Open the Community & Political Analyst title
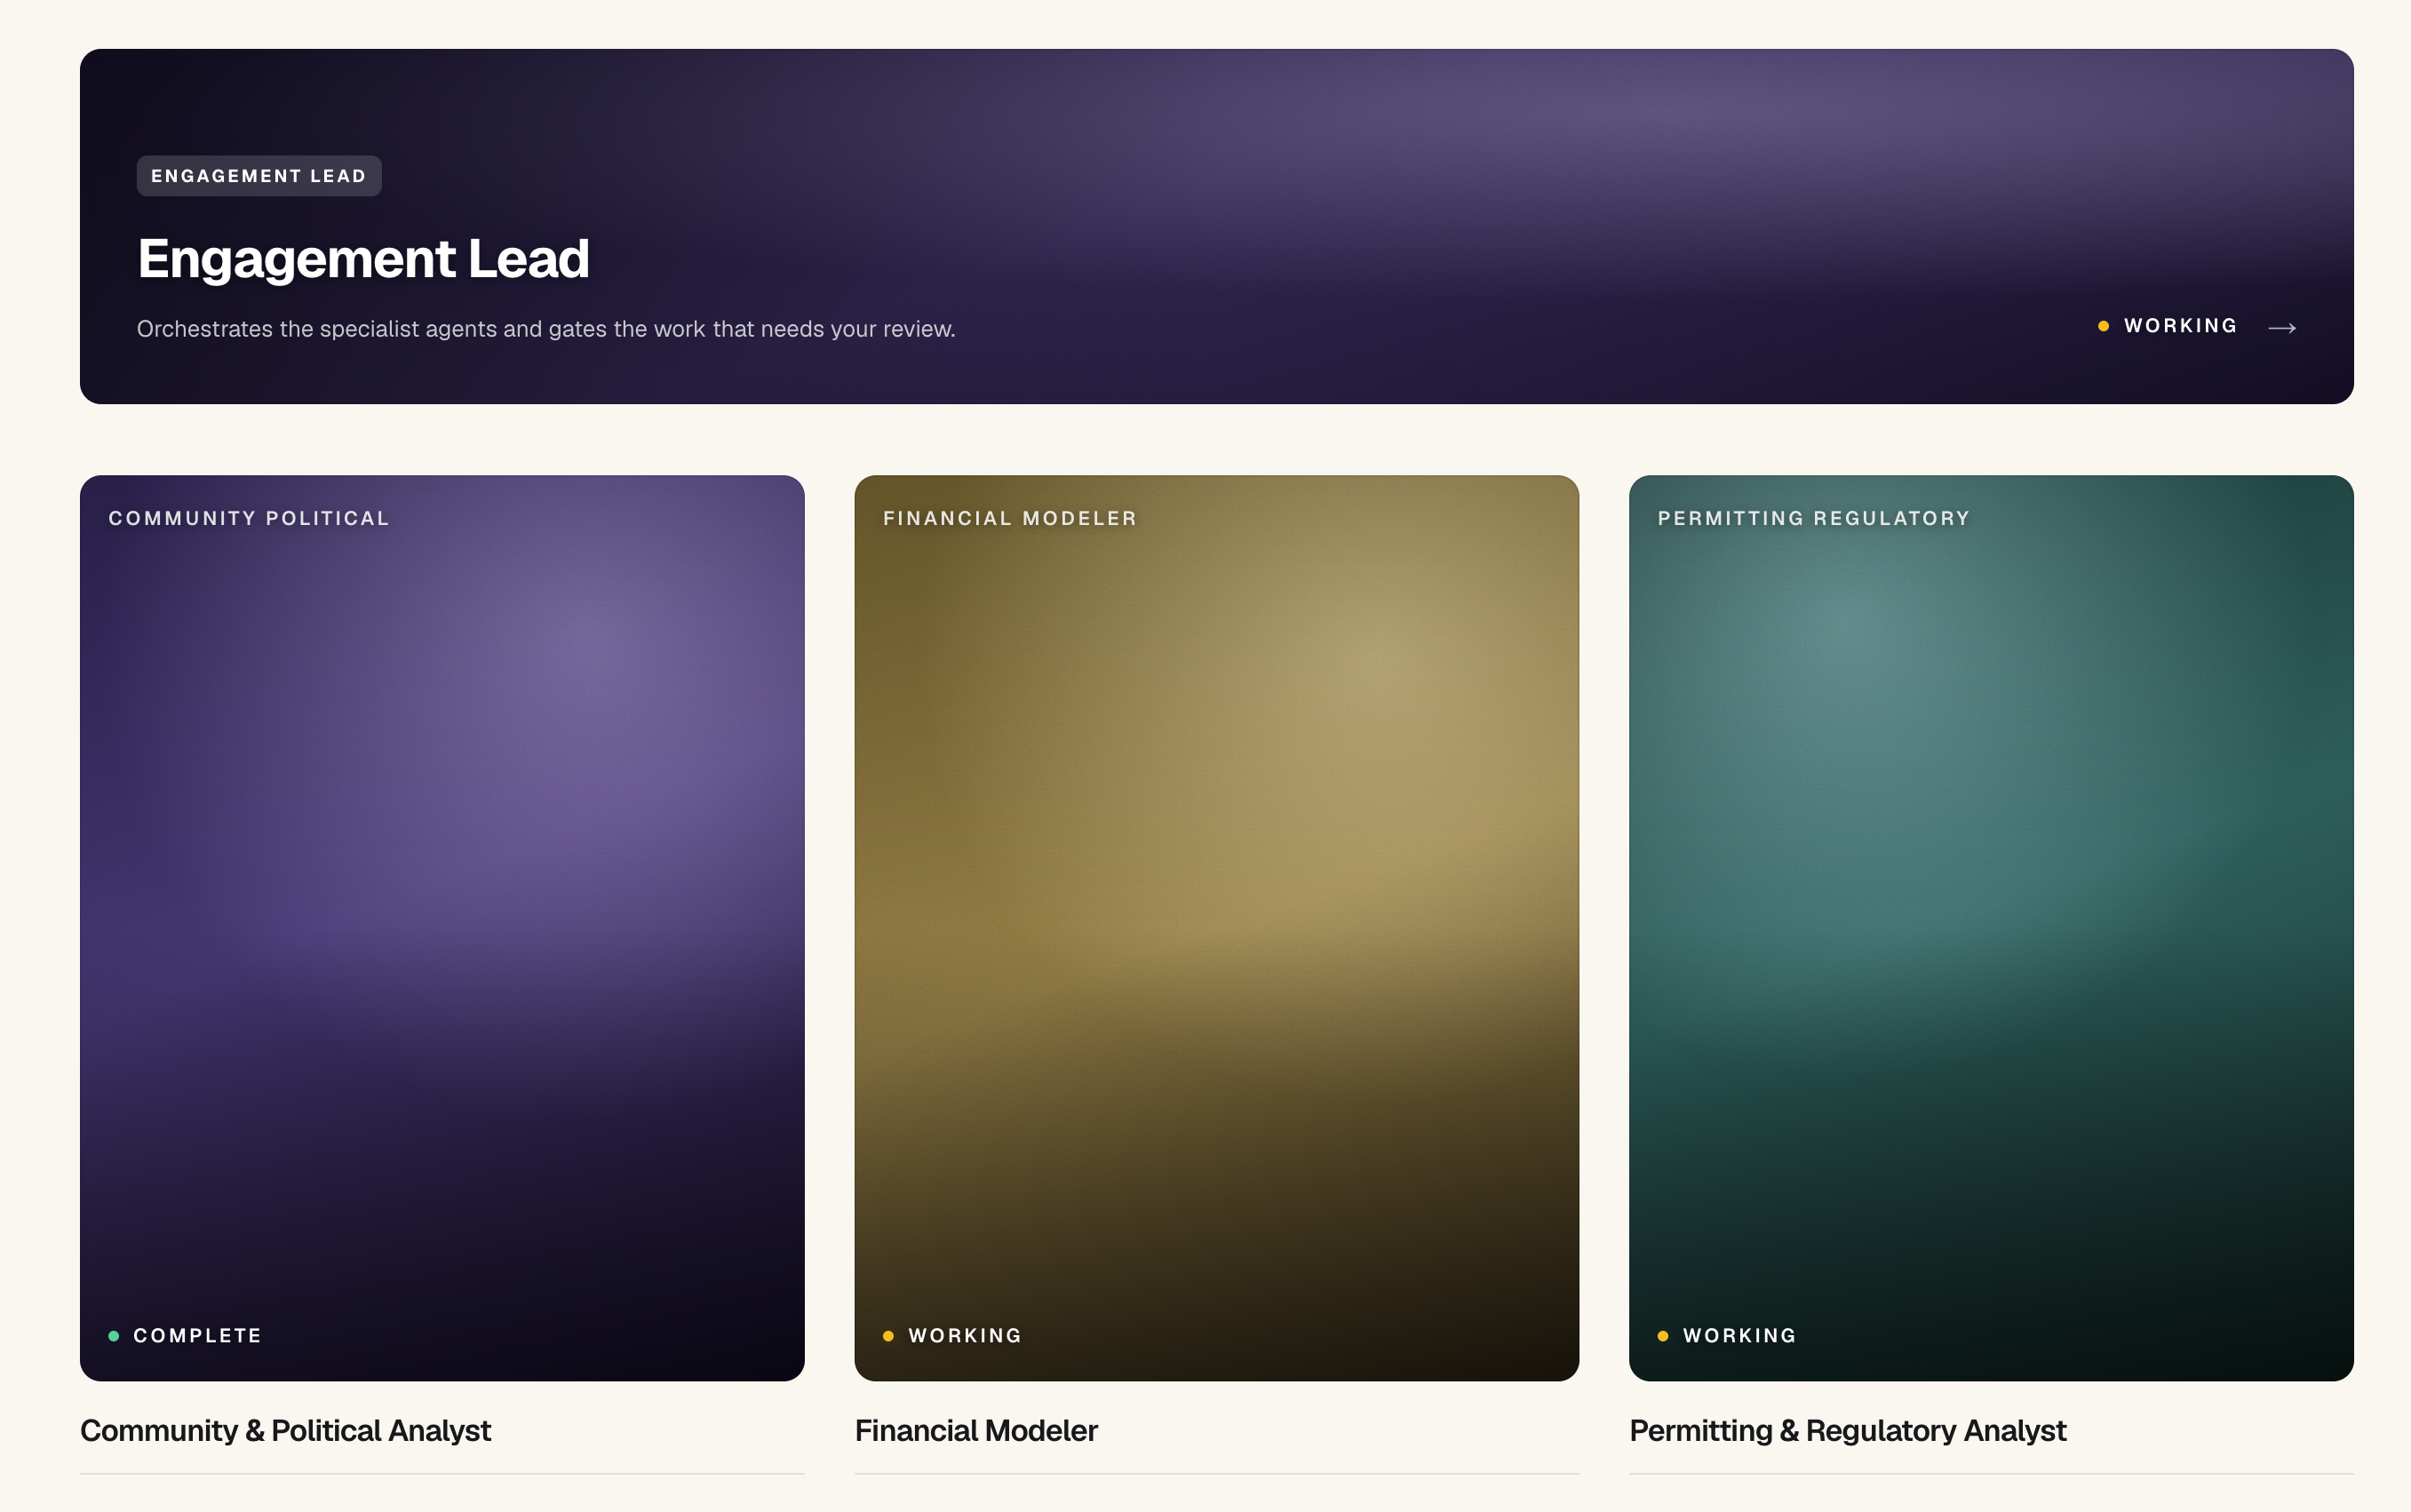Viewport: 2411px width, 1512px height. click(x=285, y=1431)
